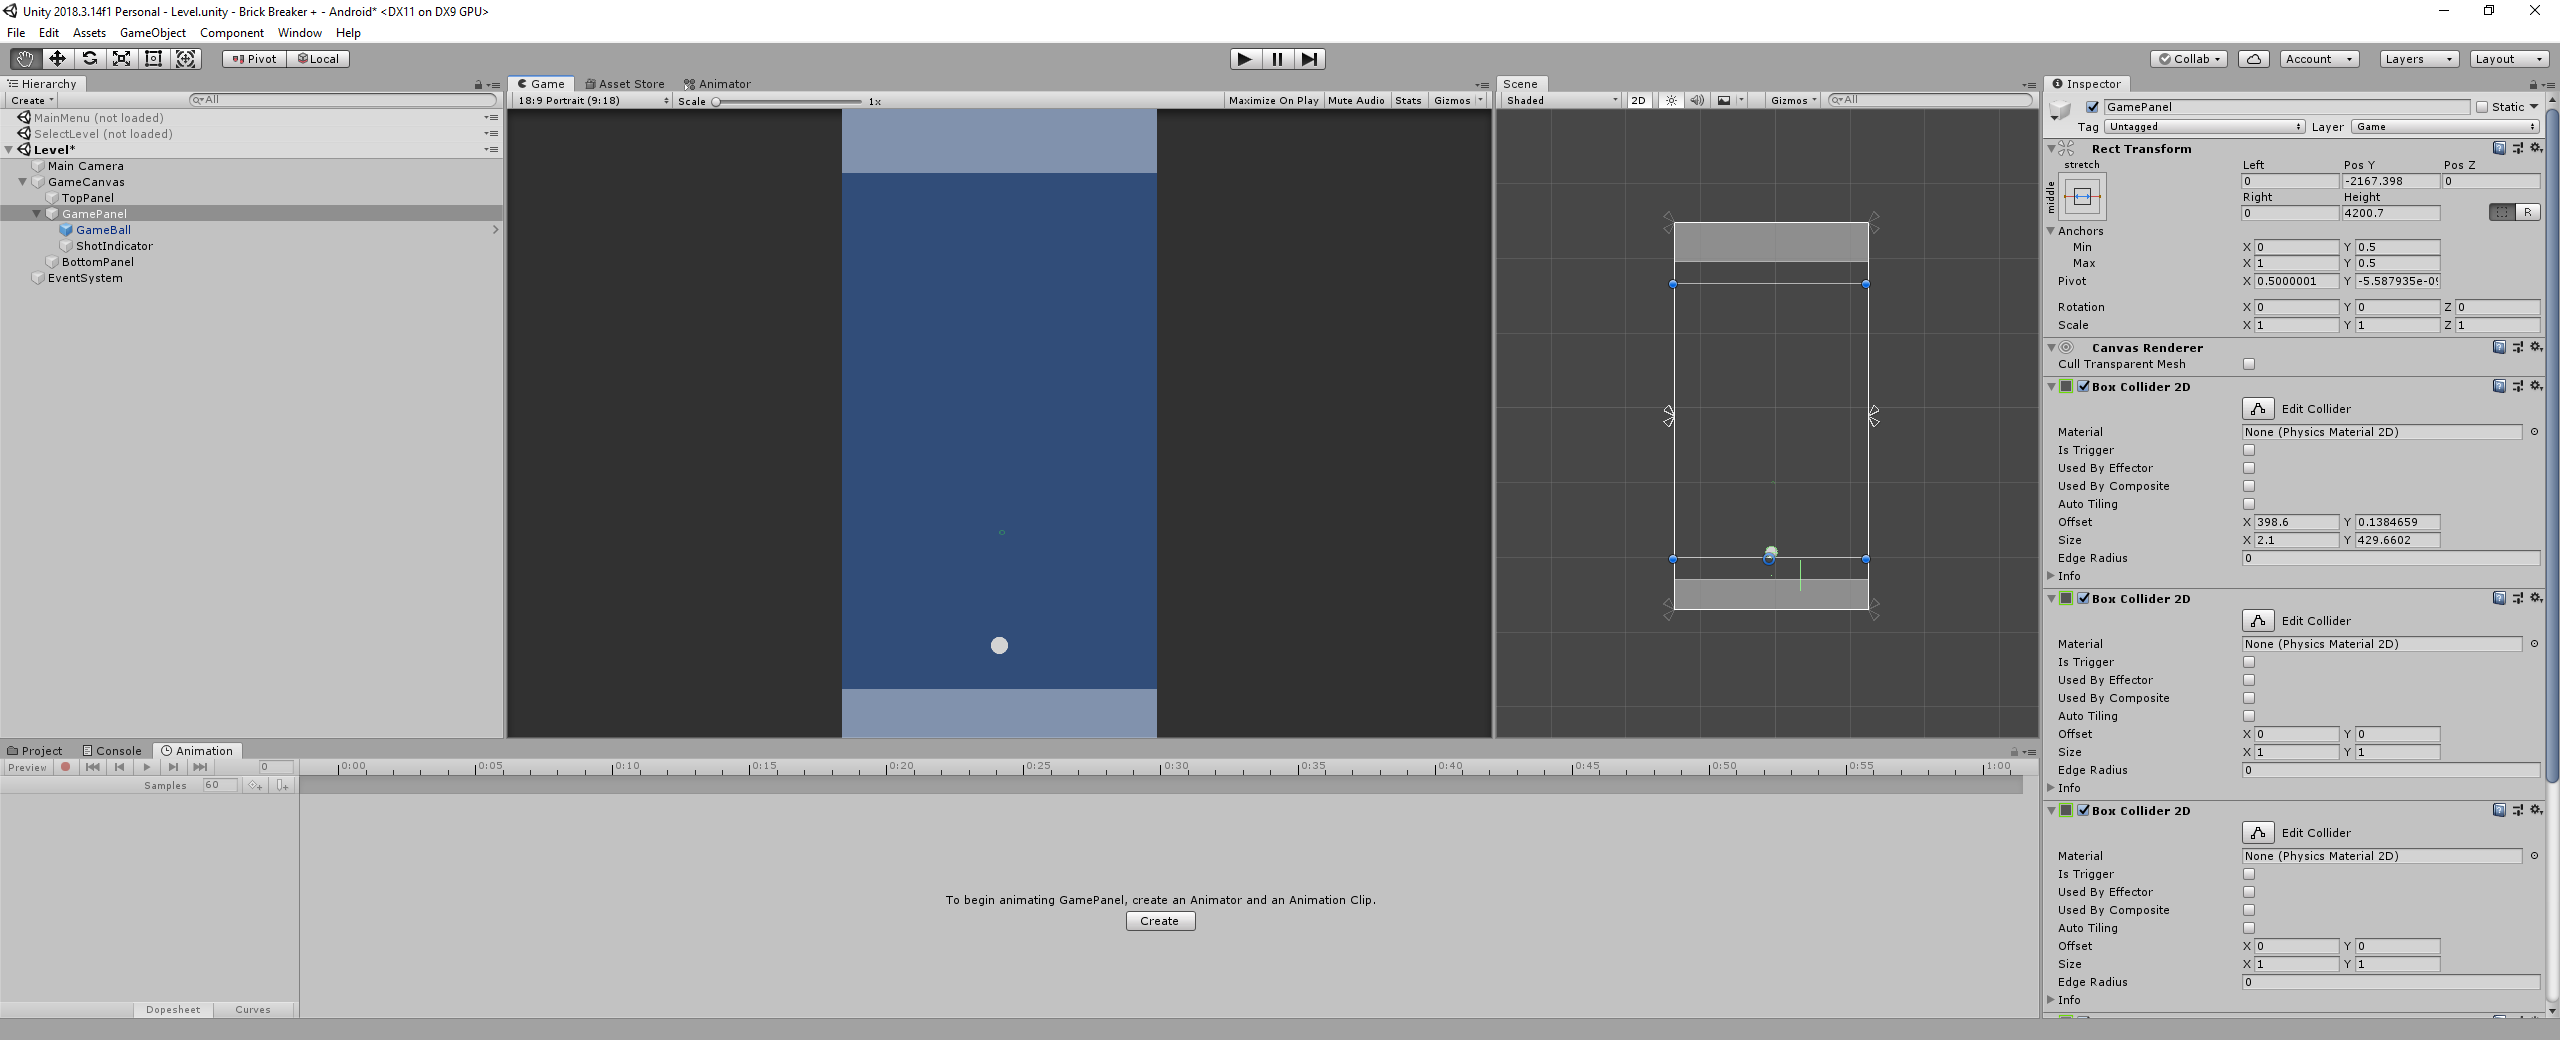Enable Is Trigger on the first Box Collider
The height and width of the screenshot is (1040, 2560).
pos(2249,450)
